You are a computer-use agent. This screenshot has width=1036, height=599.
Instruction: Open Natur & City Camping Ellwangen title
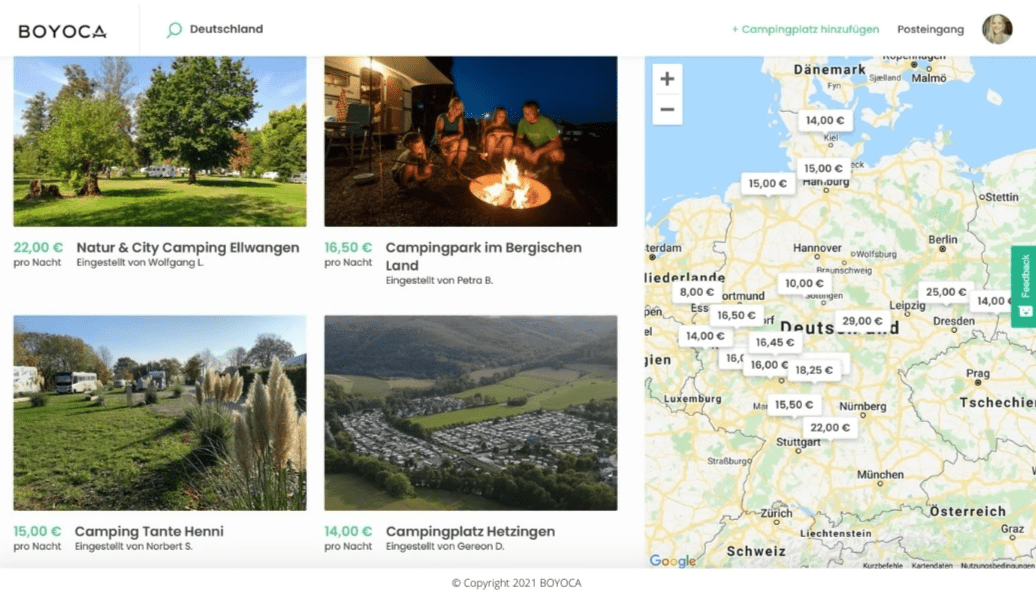188,248
